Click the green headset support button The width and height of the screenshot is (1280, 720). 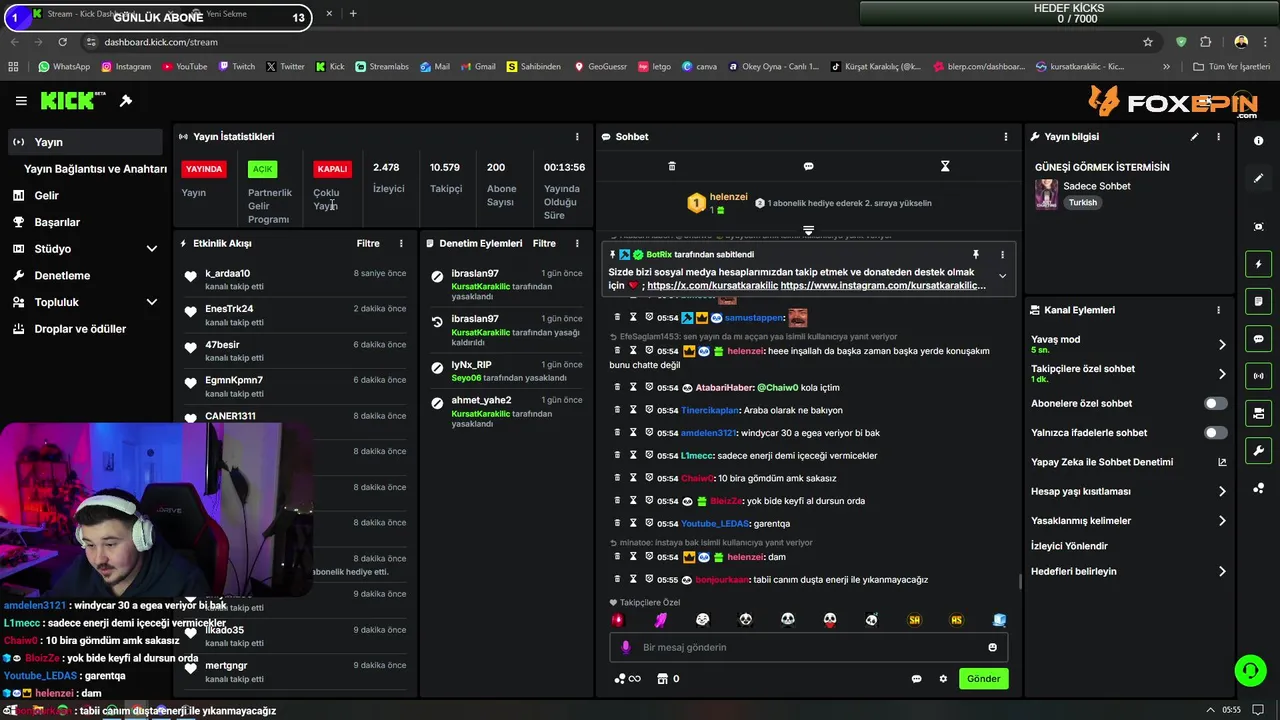[1250, 670]
